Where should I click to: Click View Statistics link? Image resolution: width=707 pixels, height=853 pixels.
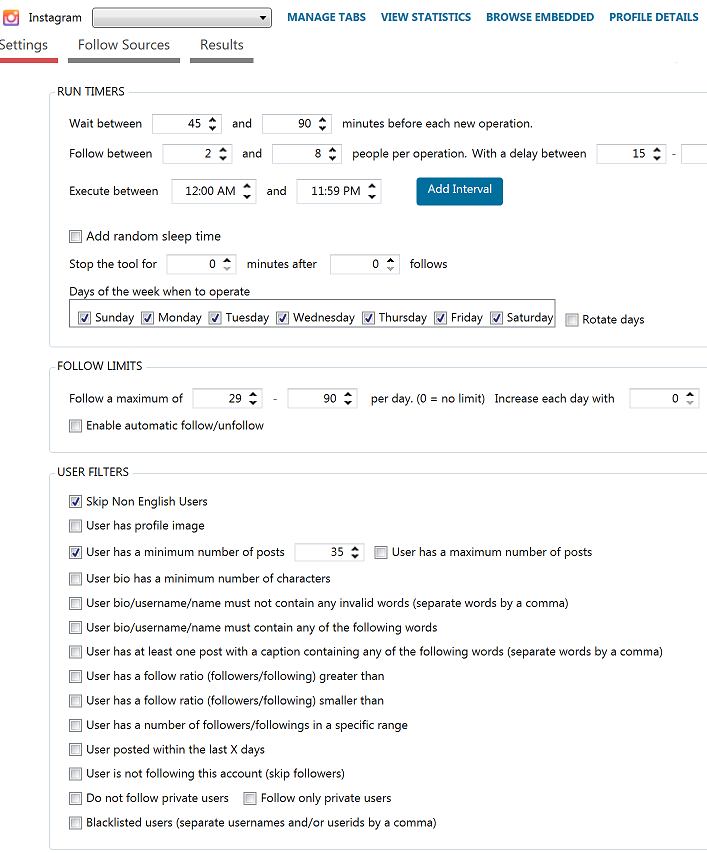point(425,17)
